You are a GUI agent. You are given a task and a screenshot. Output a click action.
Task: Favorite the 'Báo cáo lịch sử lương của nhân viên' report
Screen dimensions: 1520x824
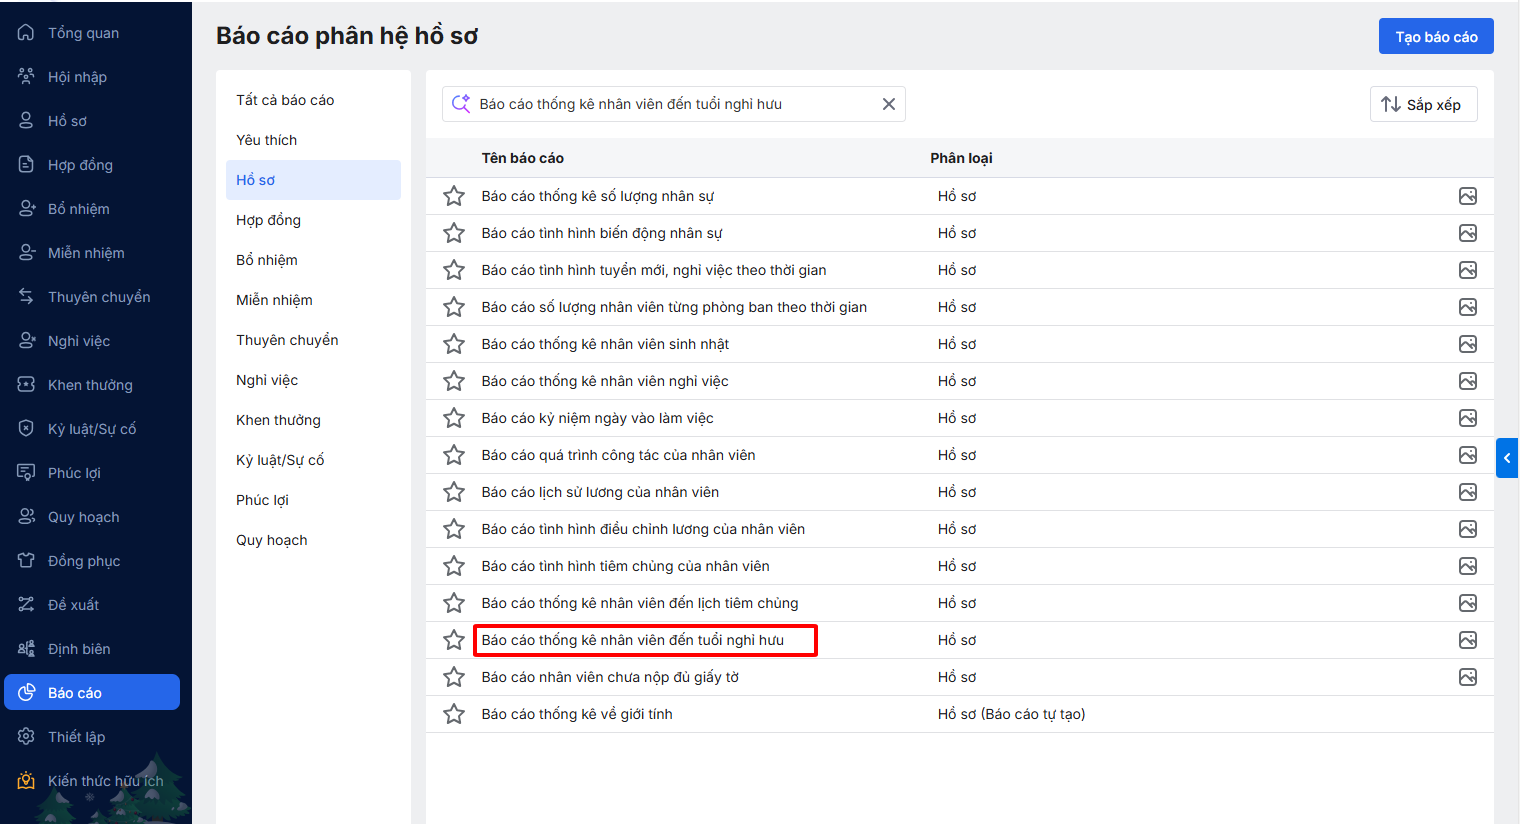point(454,492)
